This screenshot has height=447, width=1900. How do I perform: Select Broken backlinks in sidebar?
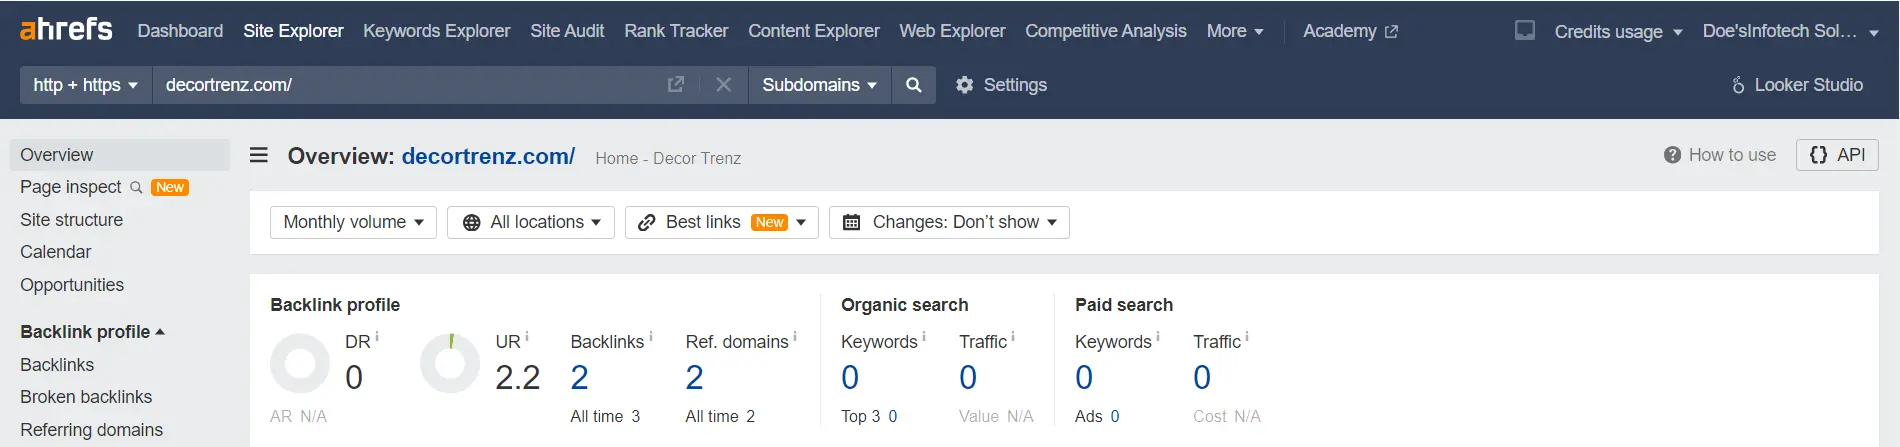point(86,397)
